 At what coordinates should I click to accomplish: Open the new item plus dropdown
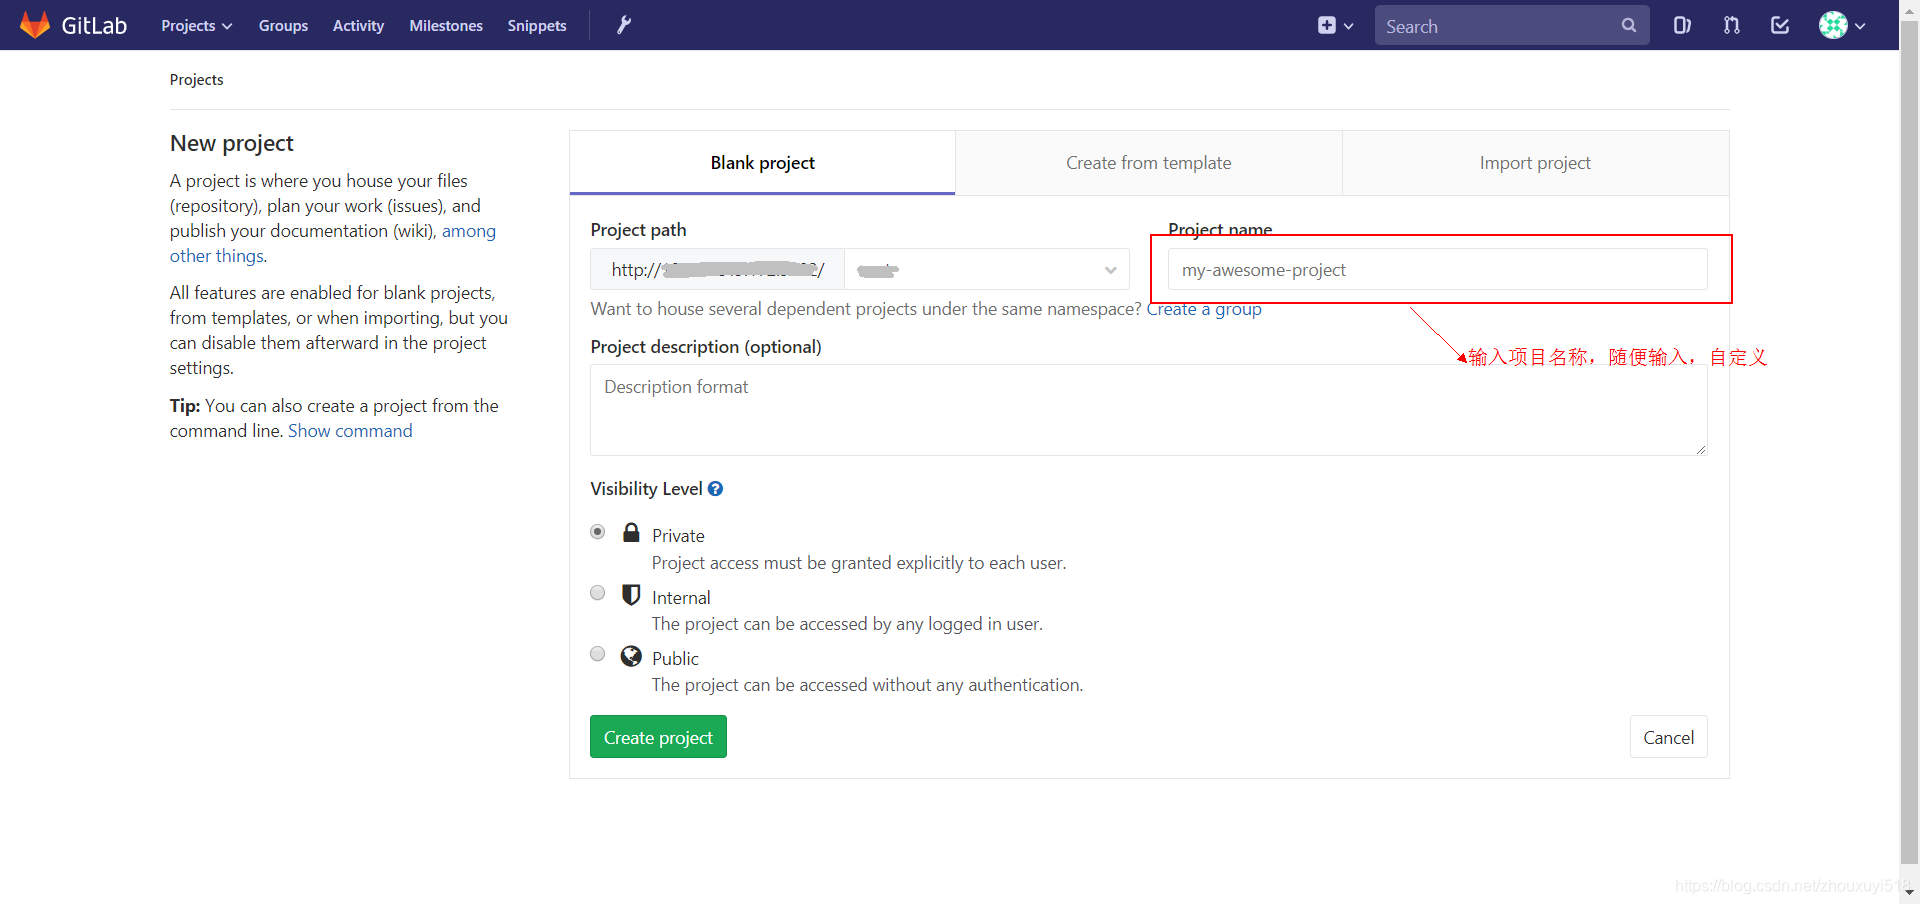click(x=1335, y=26)
